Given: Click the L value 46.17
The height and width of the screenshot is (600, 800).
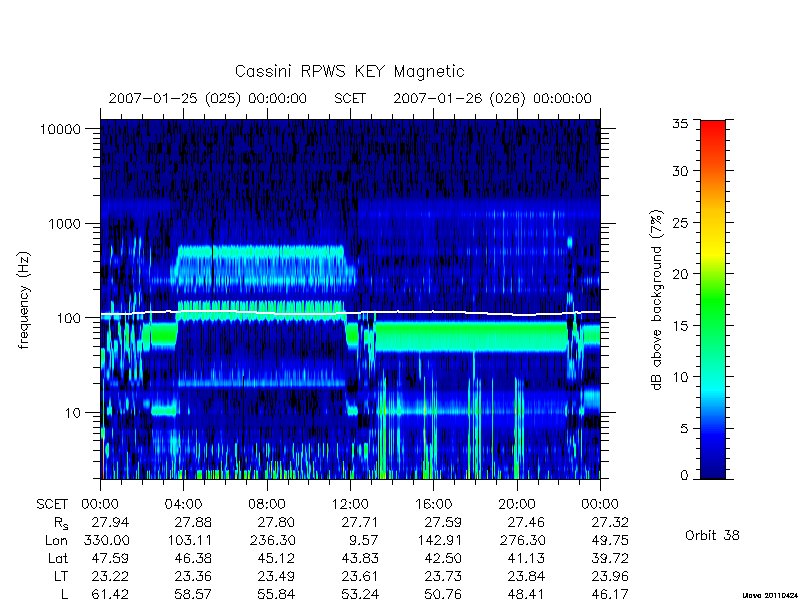Looking at the screenshot, I should (610, 594).
